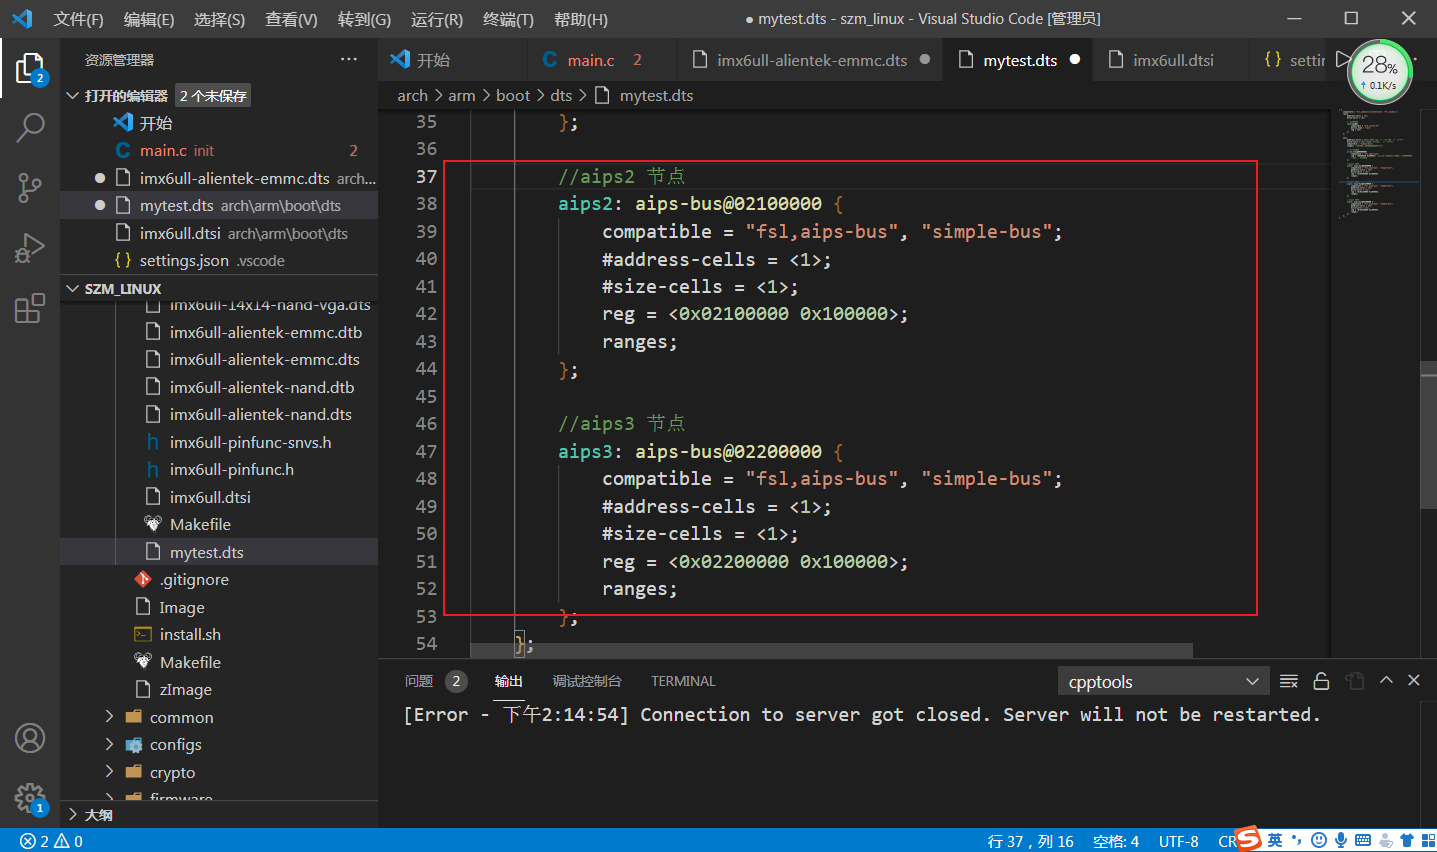
Task: Click the VS Code logo in title bar
Action: (x=22, y=19)
